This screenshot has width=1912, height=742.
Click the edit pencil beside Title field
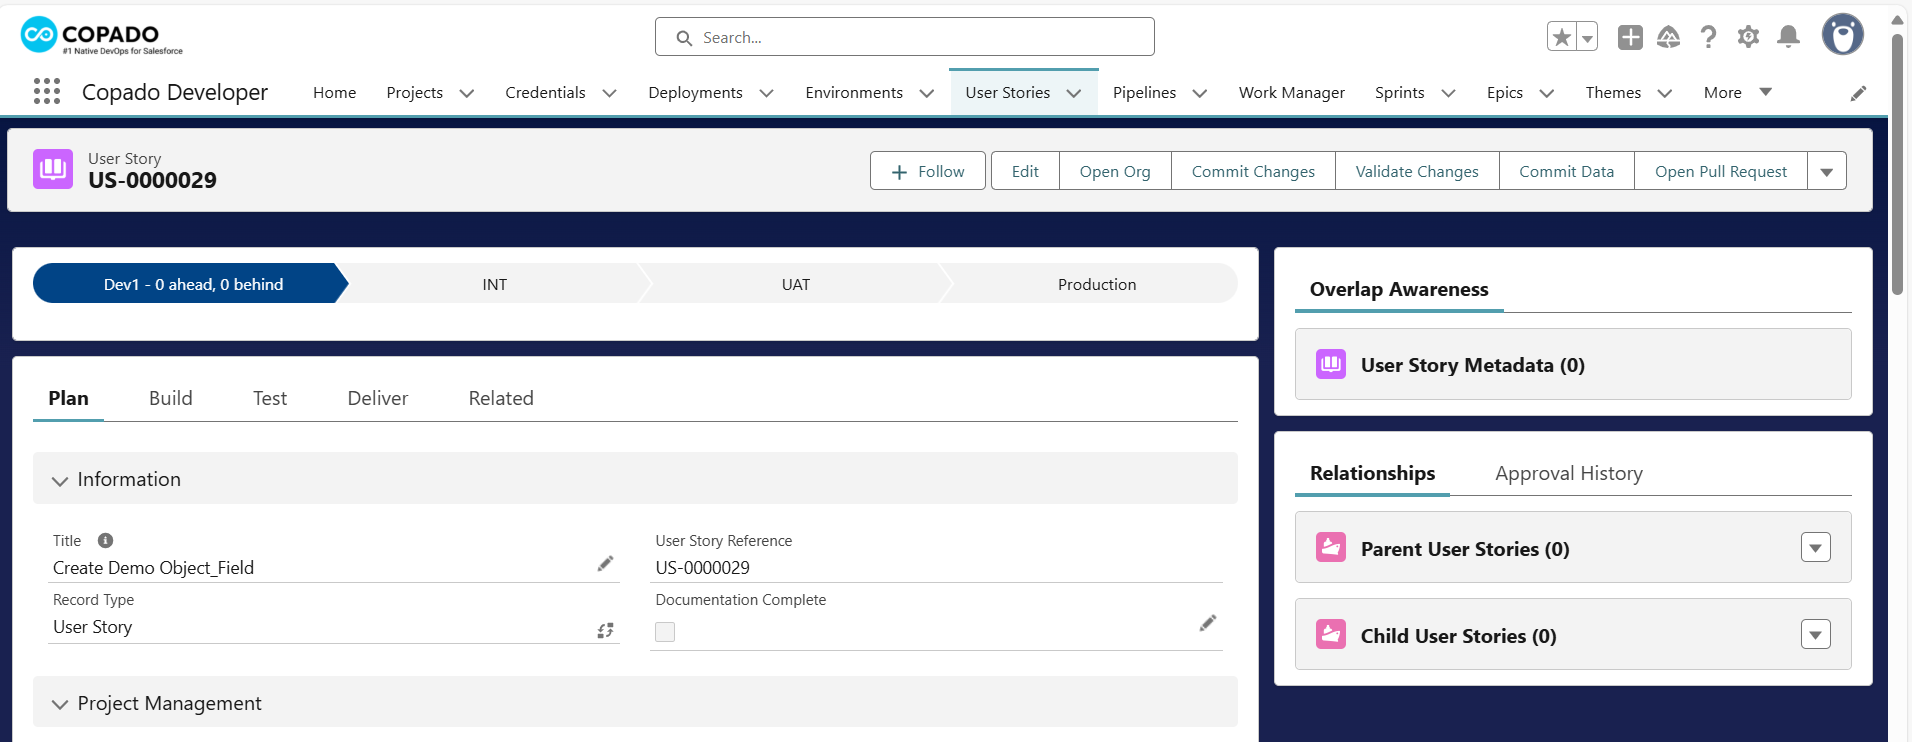tap(605, 564)
